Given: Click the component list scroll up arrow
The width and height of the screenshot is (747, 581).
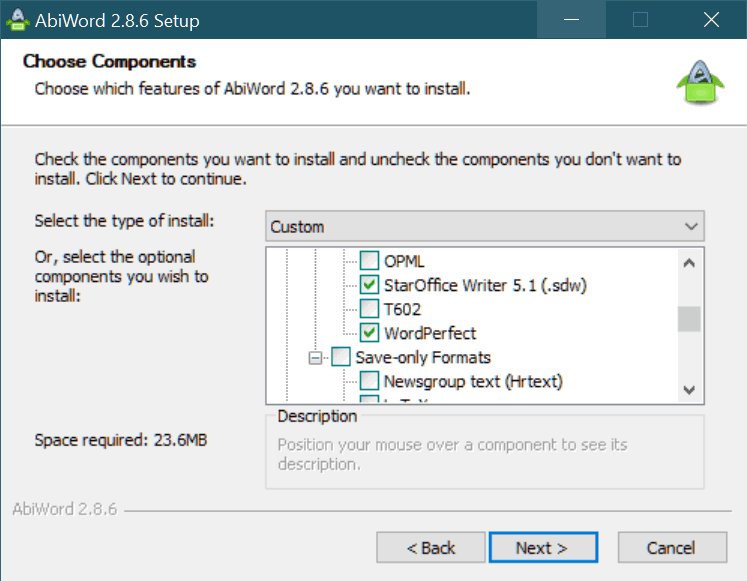Looking at the screenshot, I should click(689, 262).
